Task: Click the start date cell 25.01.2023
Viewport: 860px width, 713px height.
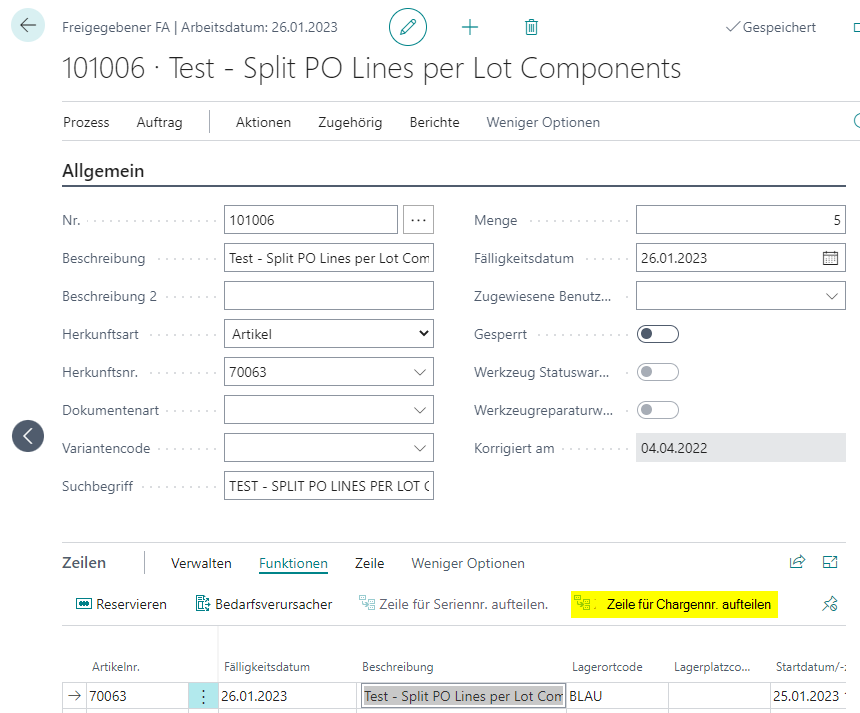Action: point(808,696)
